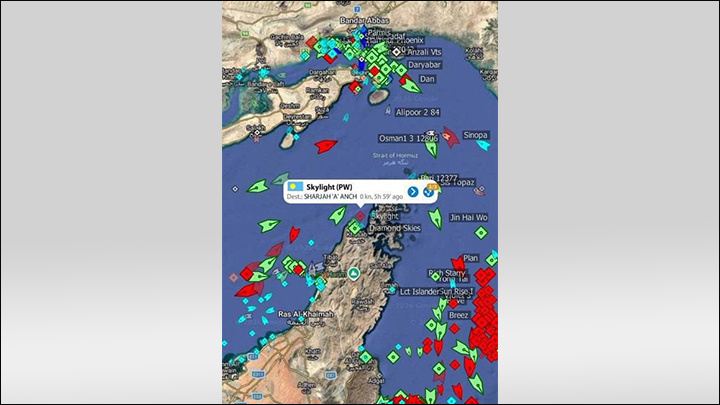The image size is (720, 405).
Task: Click the Bandar Abbas city label
Action: [x=365, y=20]
